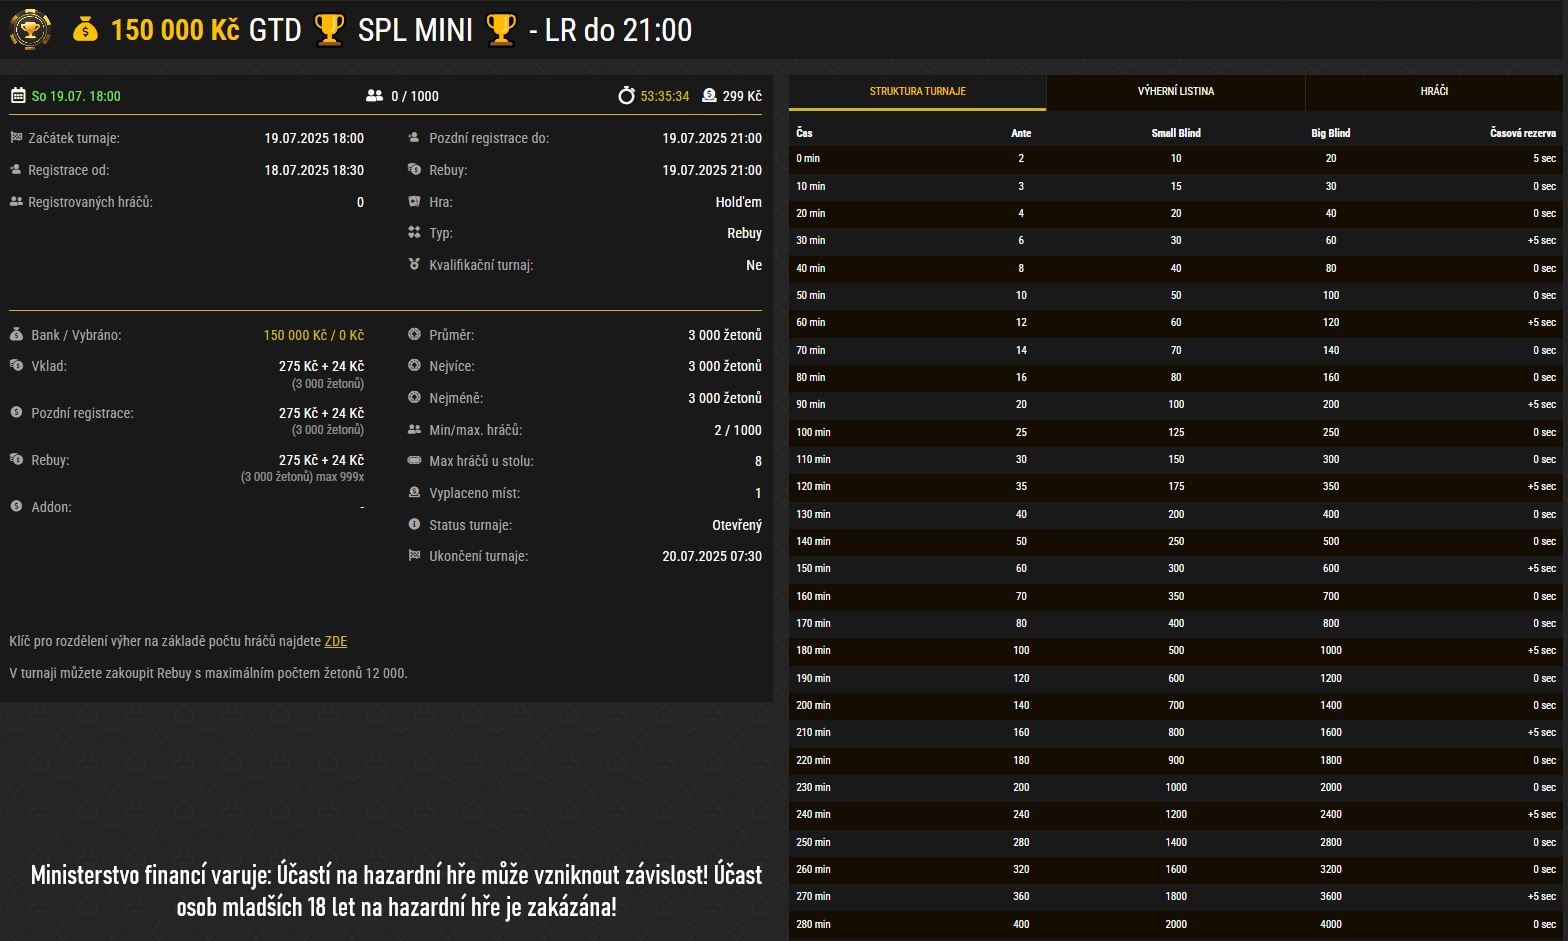The image size is (1568, 941).
Task: Click the money bag icon in the title
Action: click(86, 30)
